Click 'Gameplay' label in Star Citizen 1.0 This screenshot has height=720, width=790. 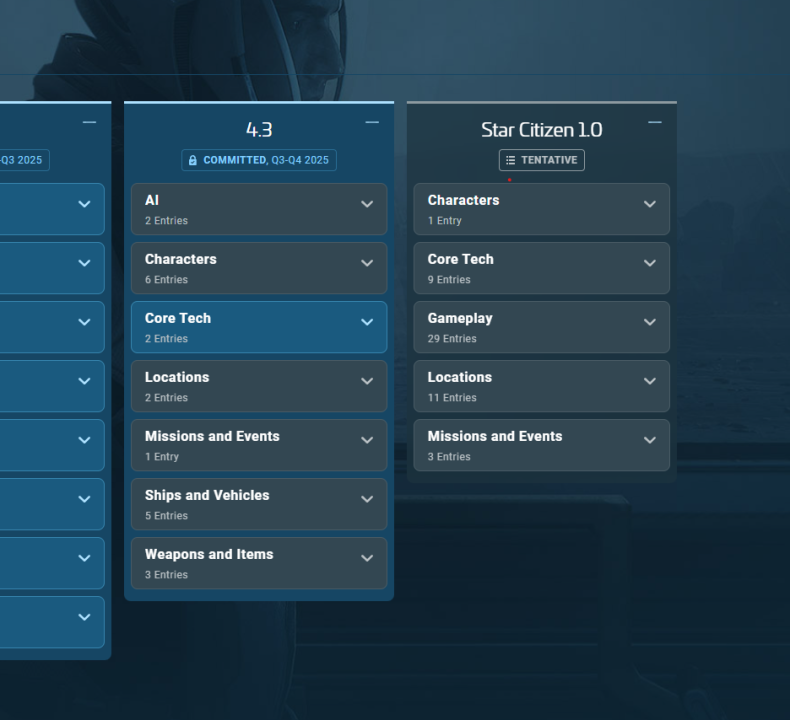(460, 318)
